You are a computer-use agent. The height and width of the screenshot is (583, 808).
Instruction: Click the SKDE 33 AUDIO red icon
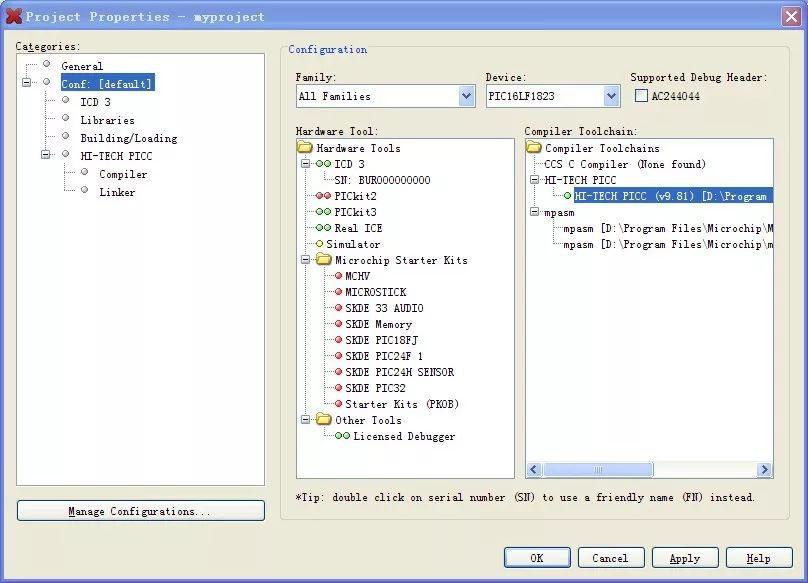[x=339, y=308]
